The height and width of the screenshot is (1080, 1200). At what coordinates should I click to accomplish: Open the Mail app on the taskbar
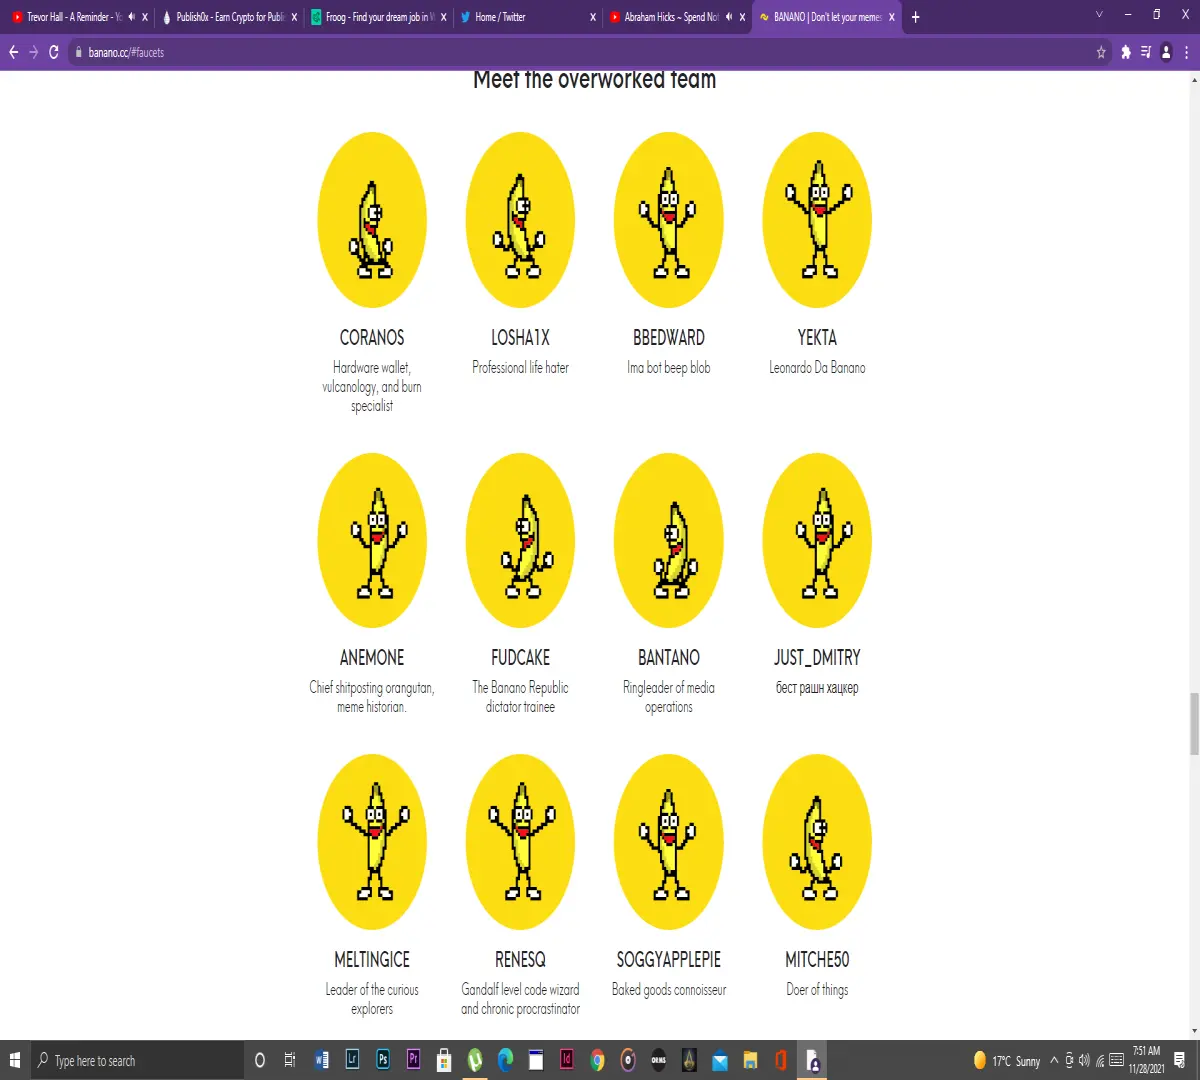pos(720,1060)
